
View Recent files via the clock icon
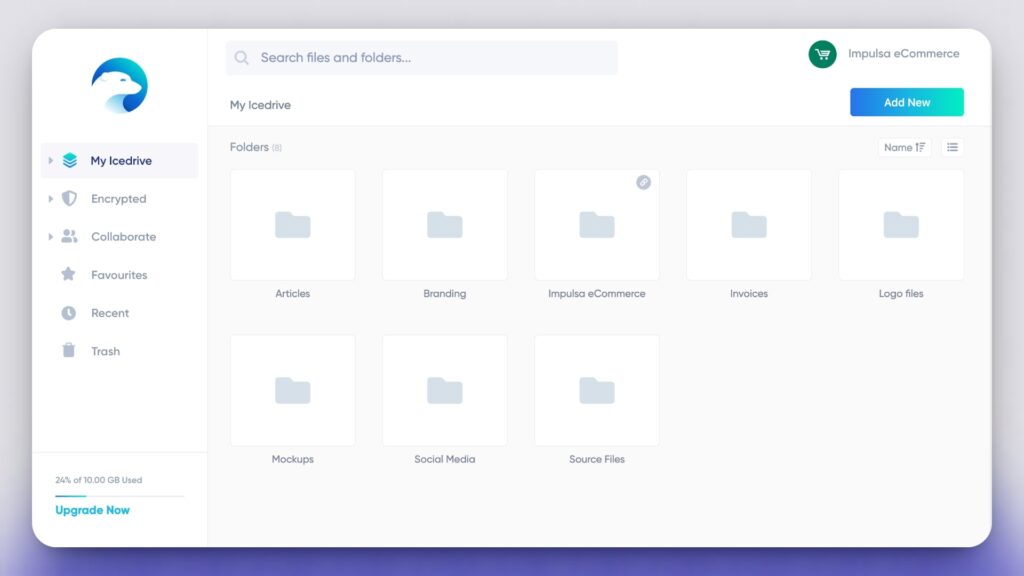(70, 313)
